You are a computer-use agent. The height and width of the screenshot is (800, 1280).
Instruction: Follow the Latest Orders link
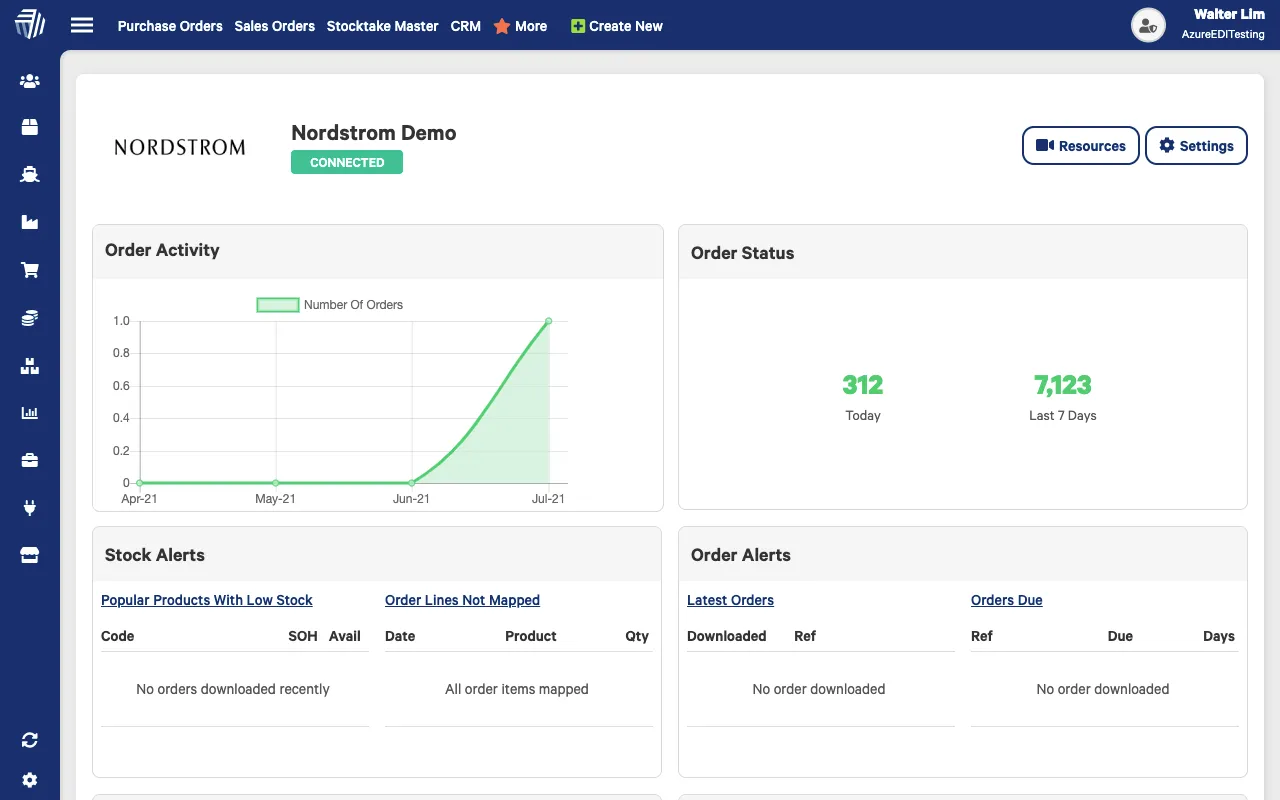[x=730, y=600]
